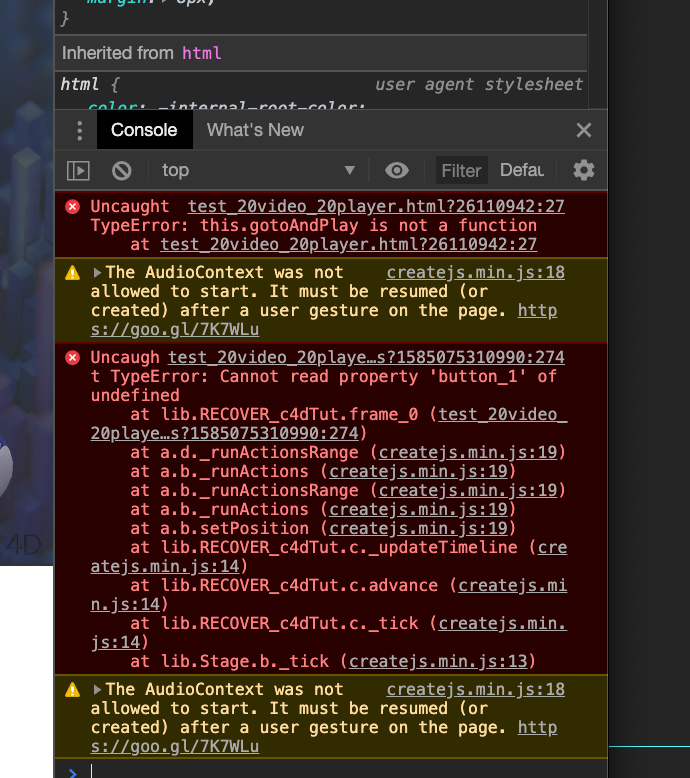The height and width of the screenshot is (778, 690).
Task: Click the 'user agent stylesheet' label
Action: [478, 84]
